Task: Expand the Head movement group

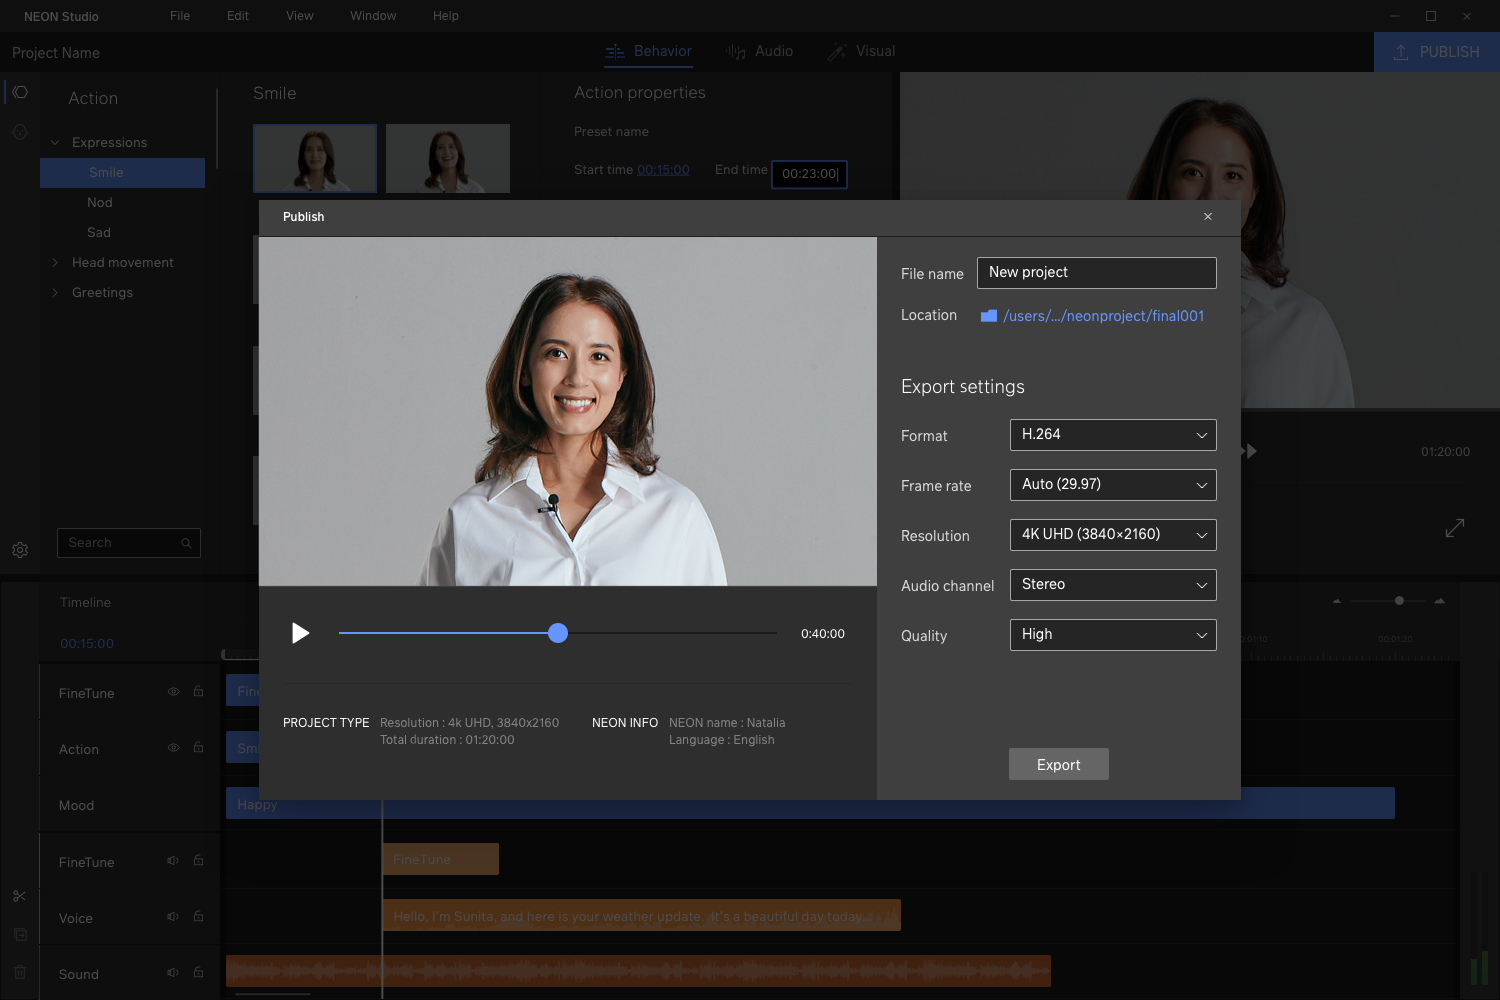Action: (55, 263)
